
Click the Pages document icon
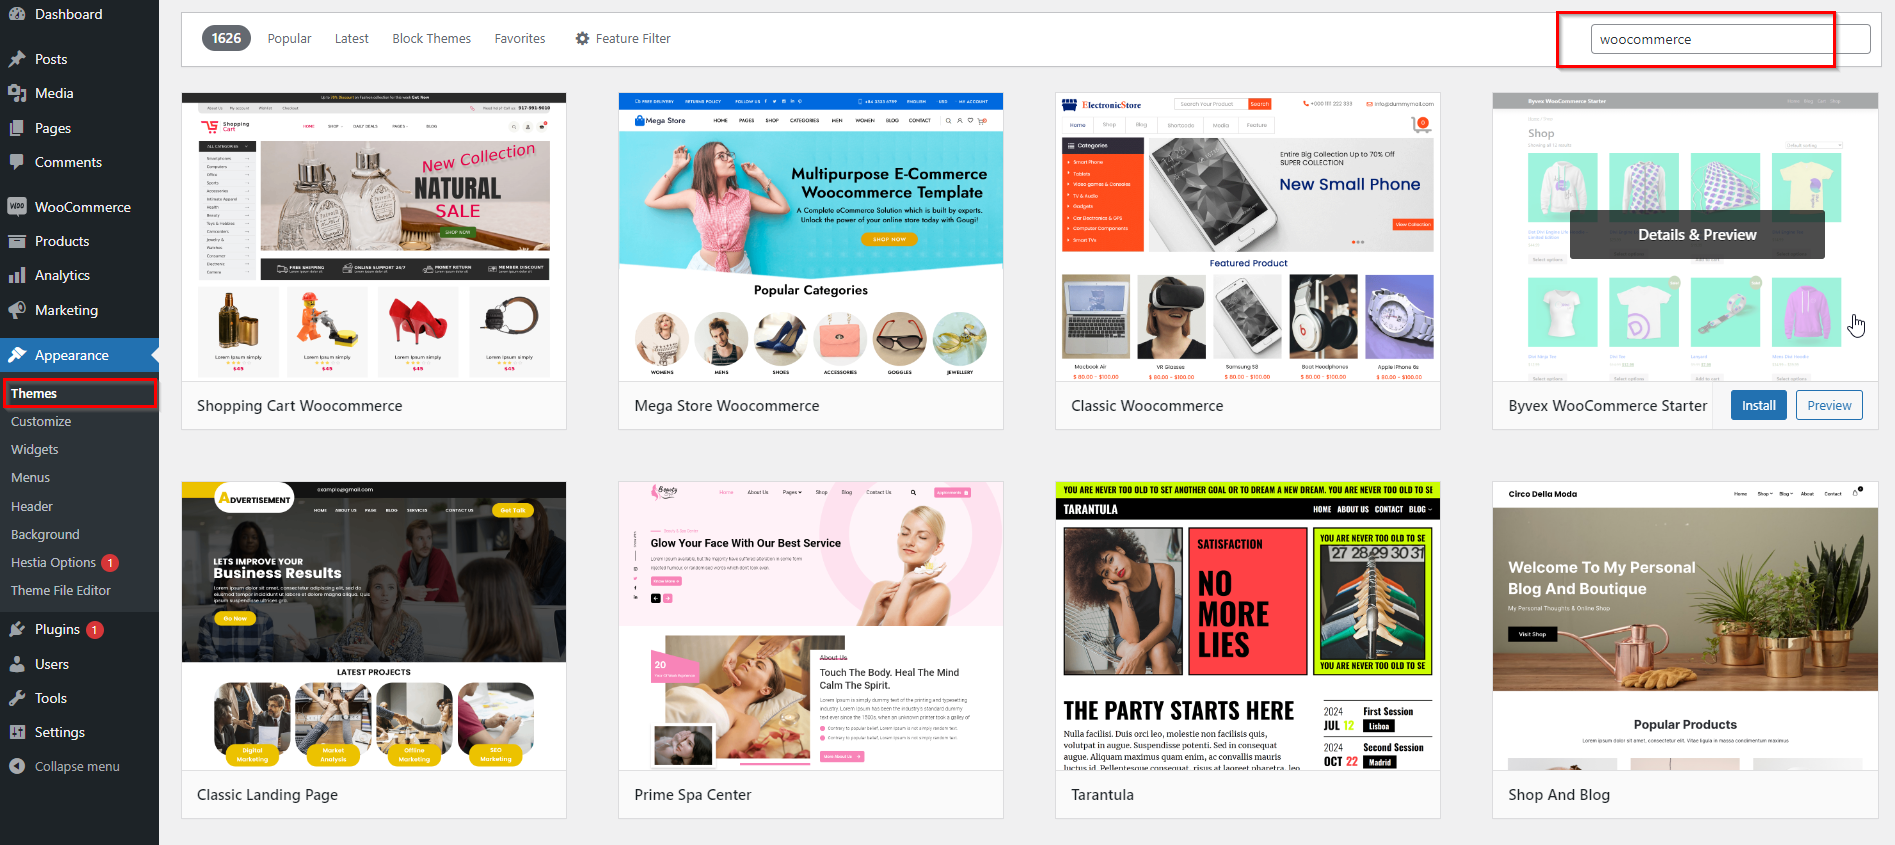coord(17,128)
